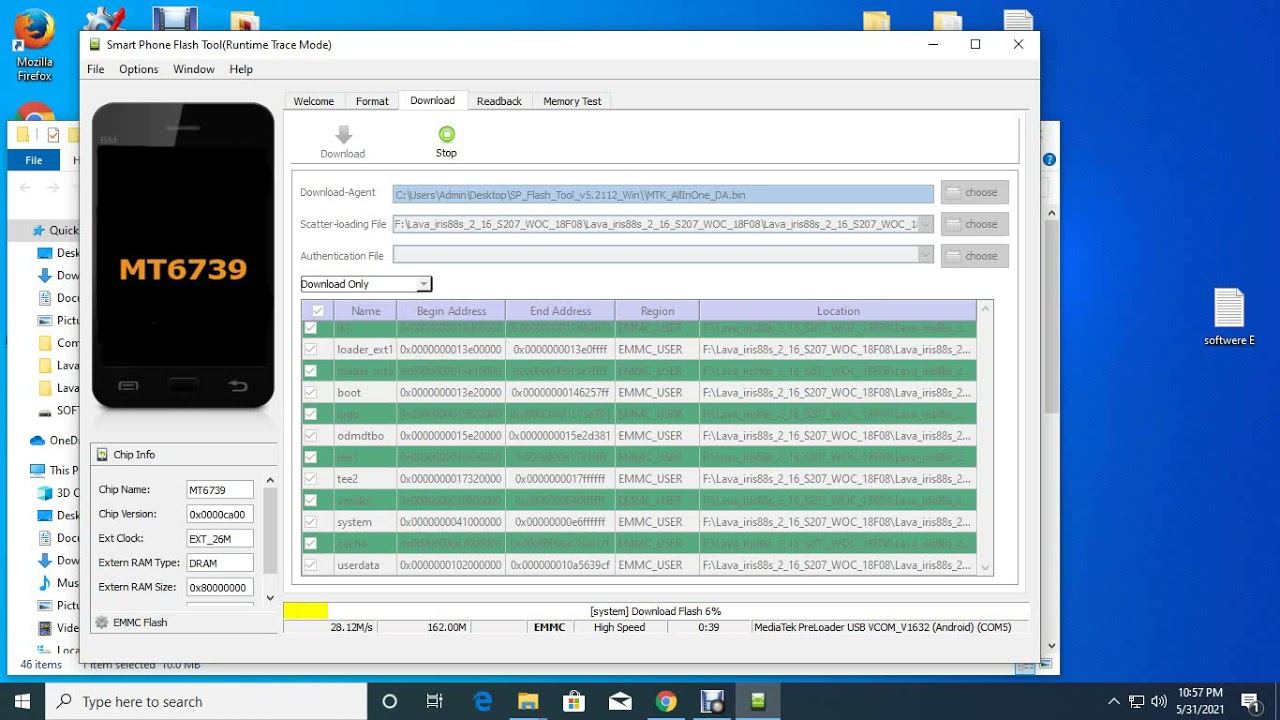Image resolution: width=1280 pixels, height=720 pixels.
Task: Toggle the tee2 partition checkbox
Action: [x=311, y=478]
